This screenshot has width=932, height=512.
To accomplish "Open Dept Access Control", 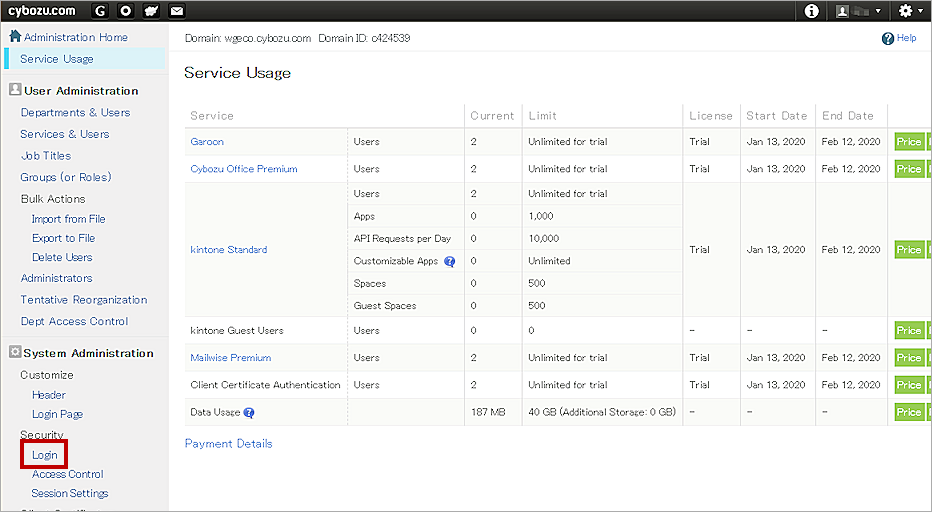I will click(x=74, y=321).
